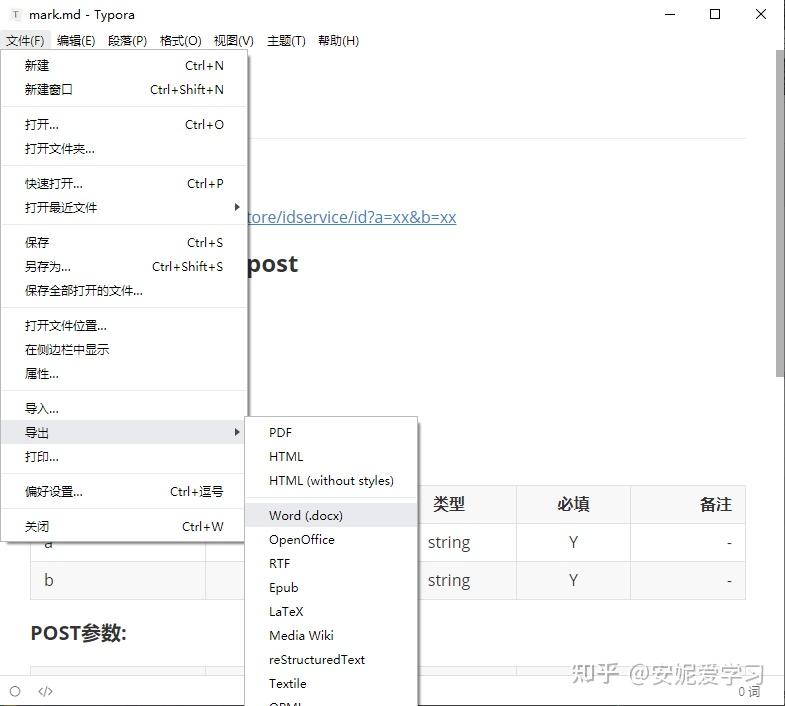Export as HTML (without styles)

(331, 481)
